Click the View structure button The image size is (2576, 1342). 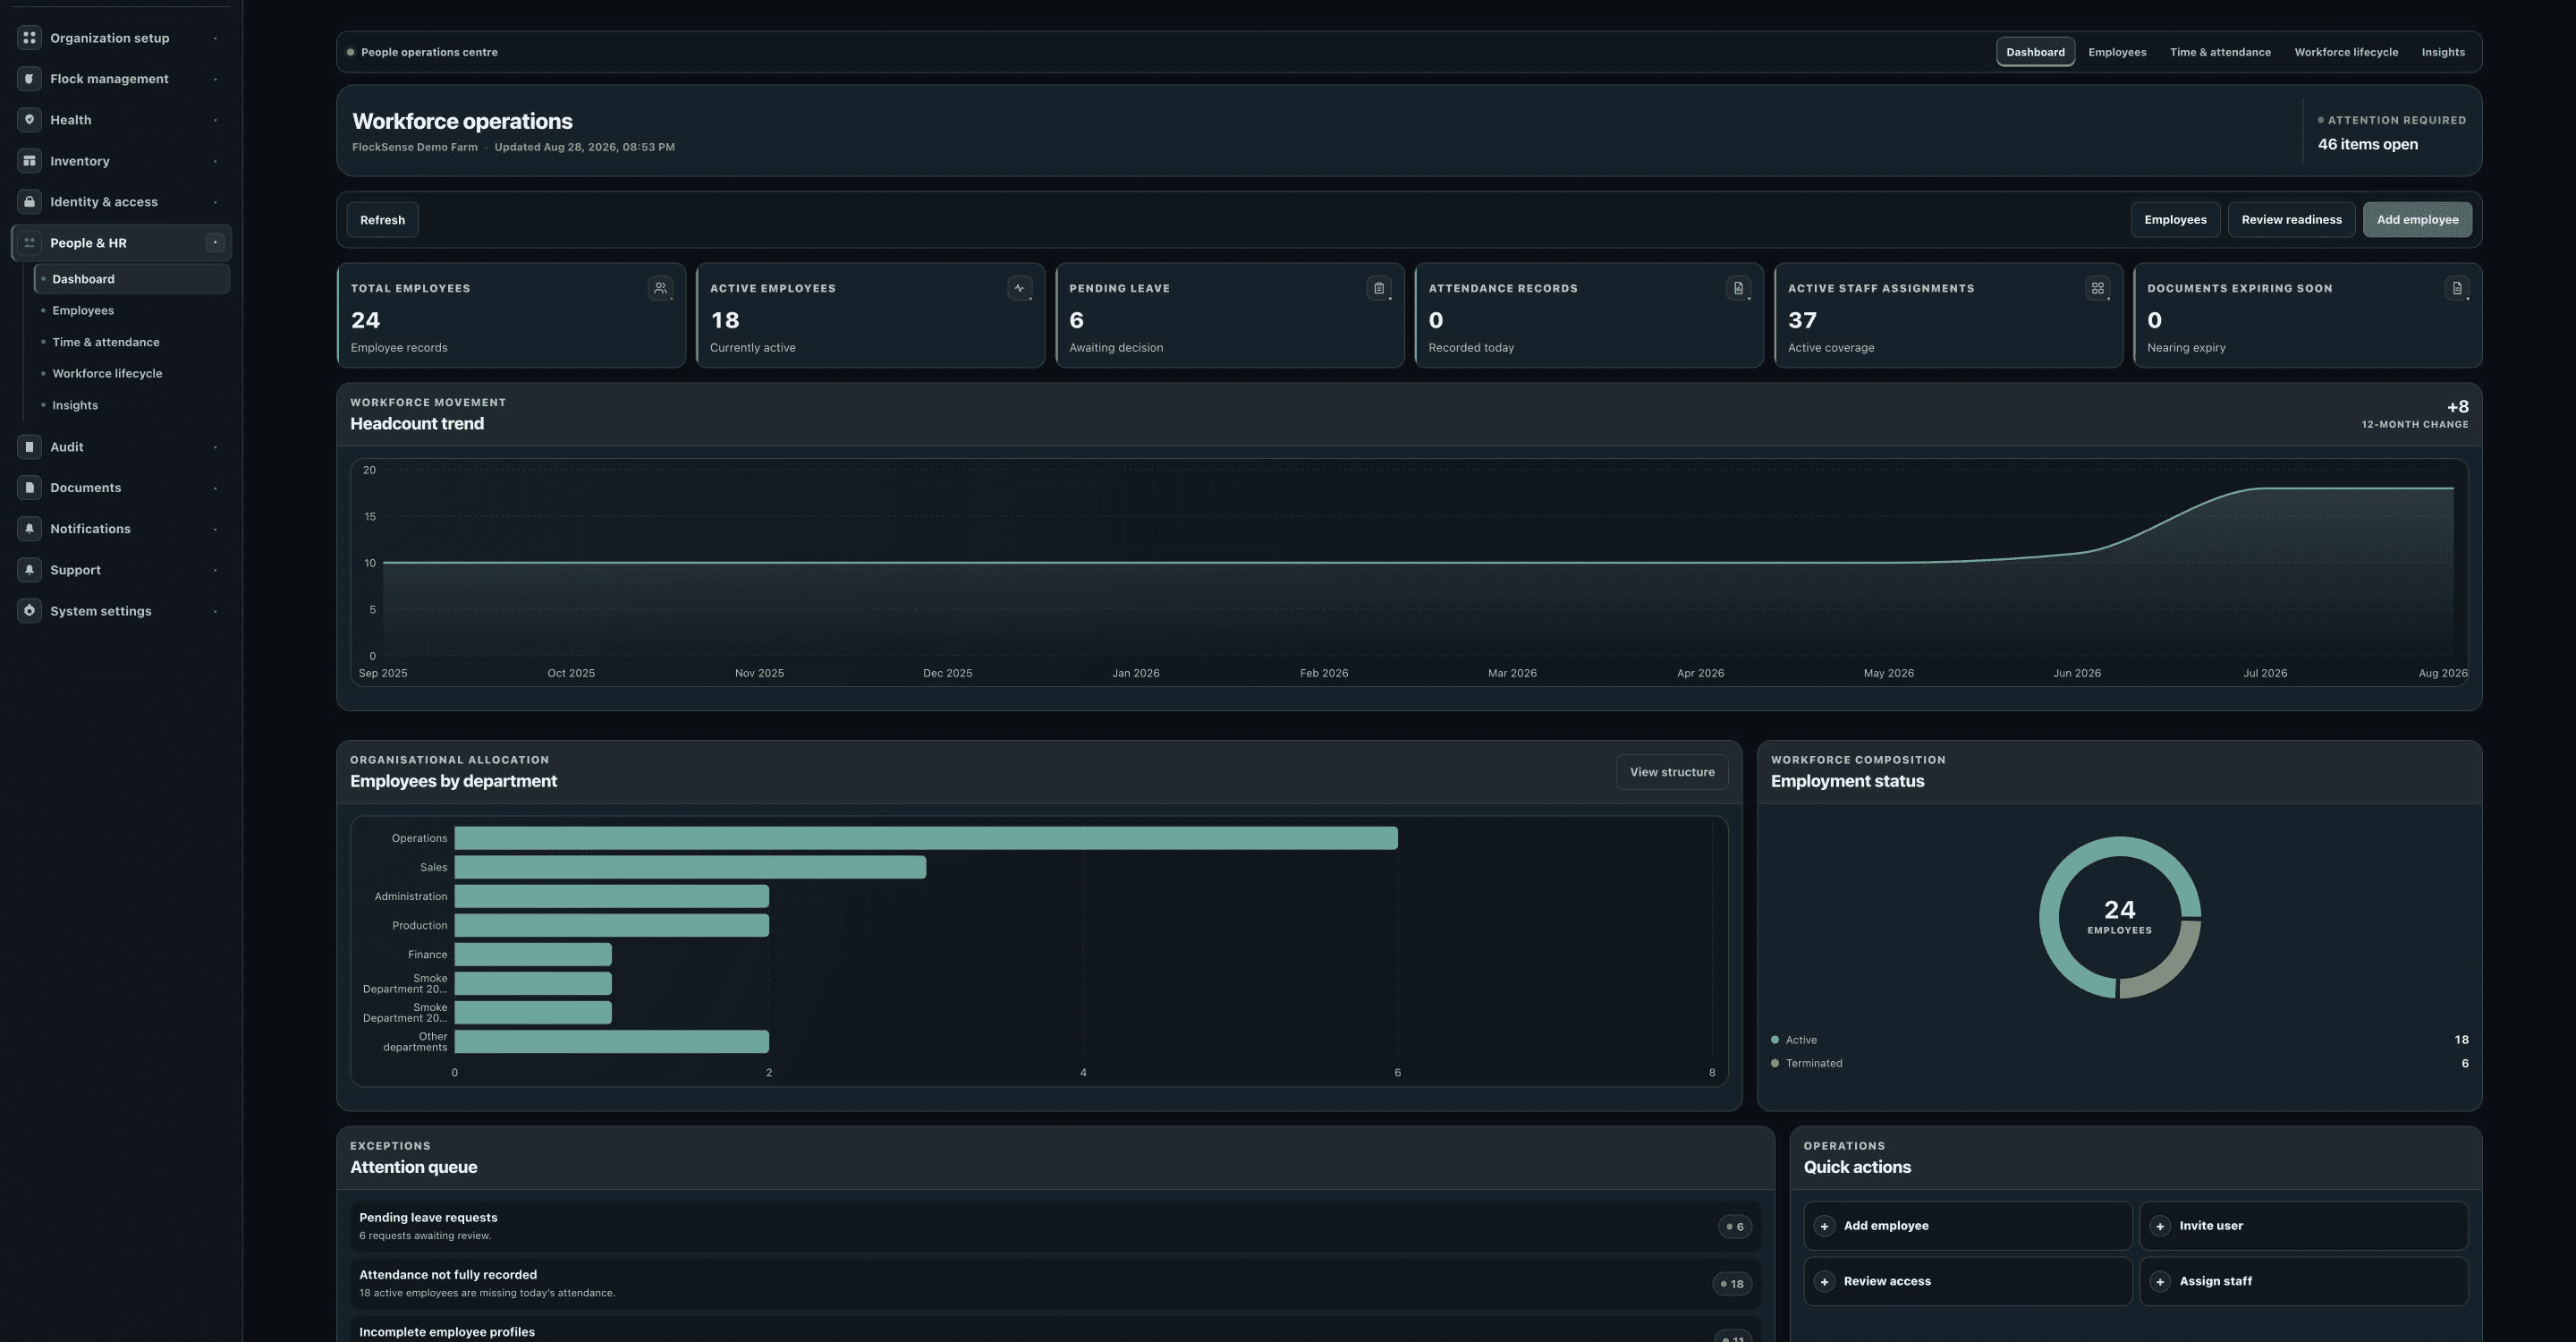[1672, 772]
